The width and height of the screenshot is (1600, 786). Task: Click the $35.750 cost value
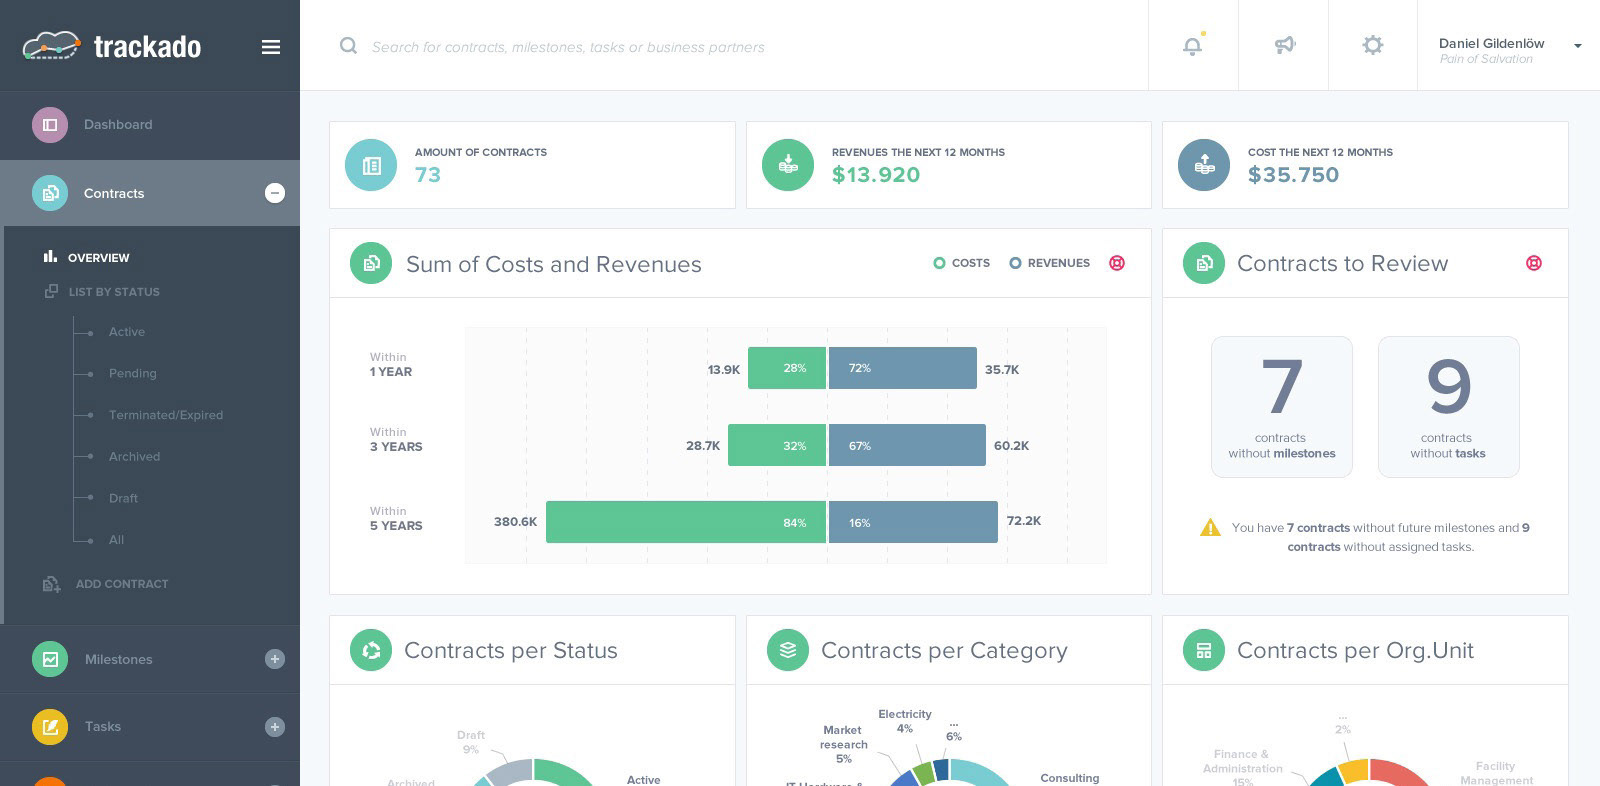(x=1293, y=175)
